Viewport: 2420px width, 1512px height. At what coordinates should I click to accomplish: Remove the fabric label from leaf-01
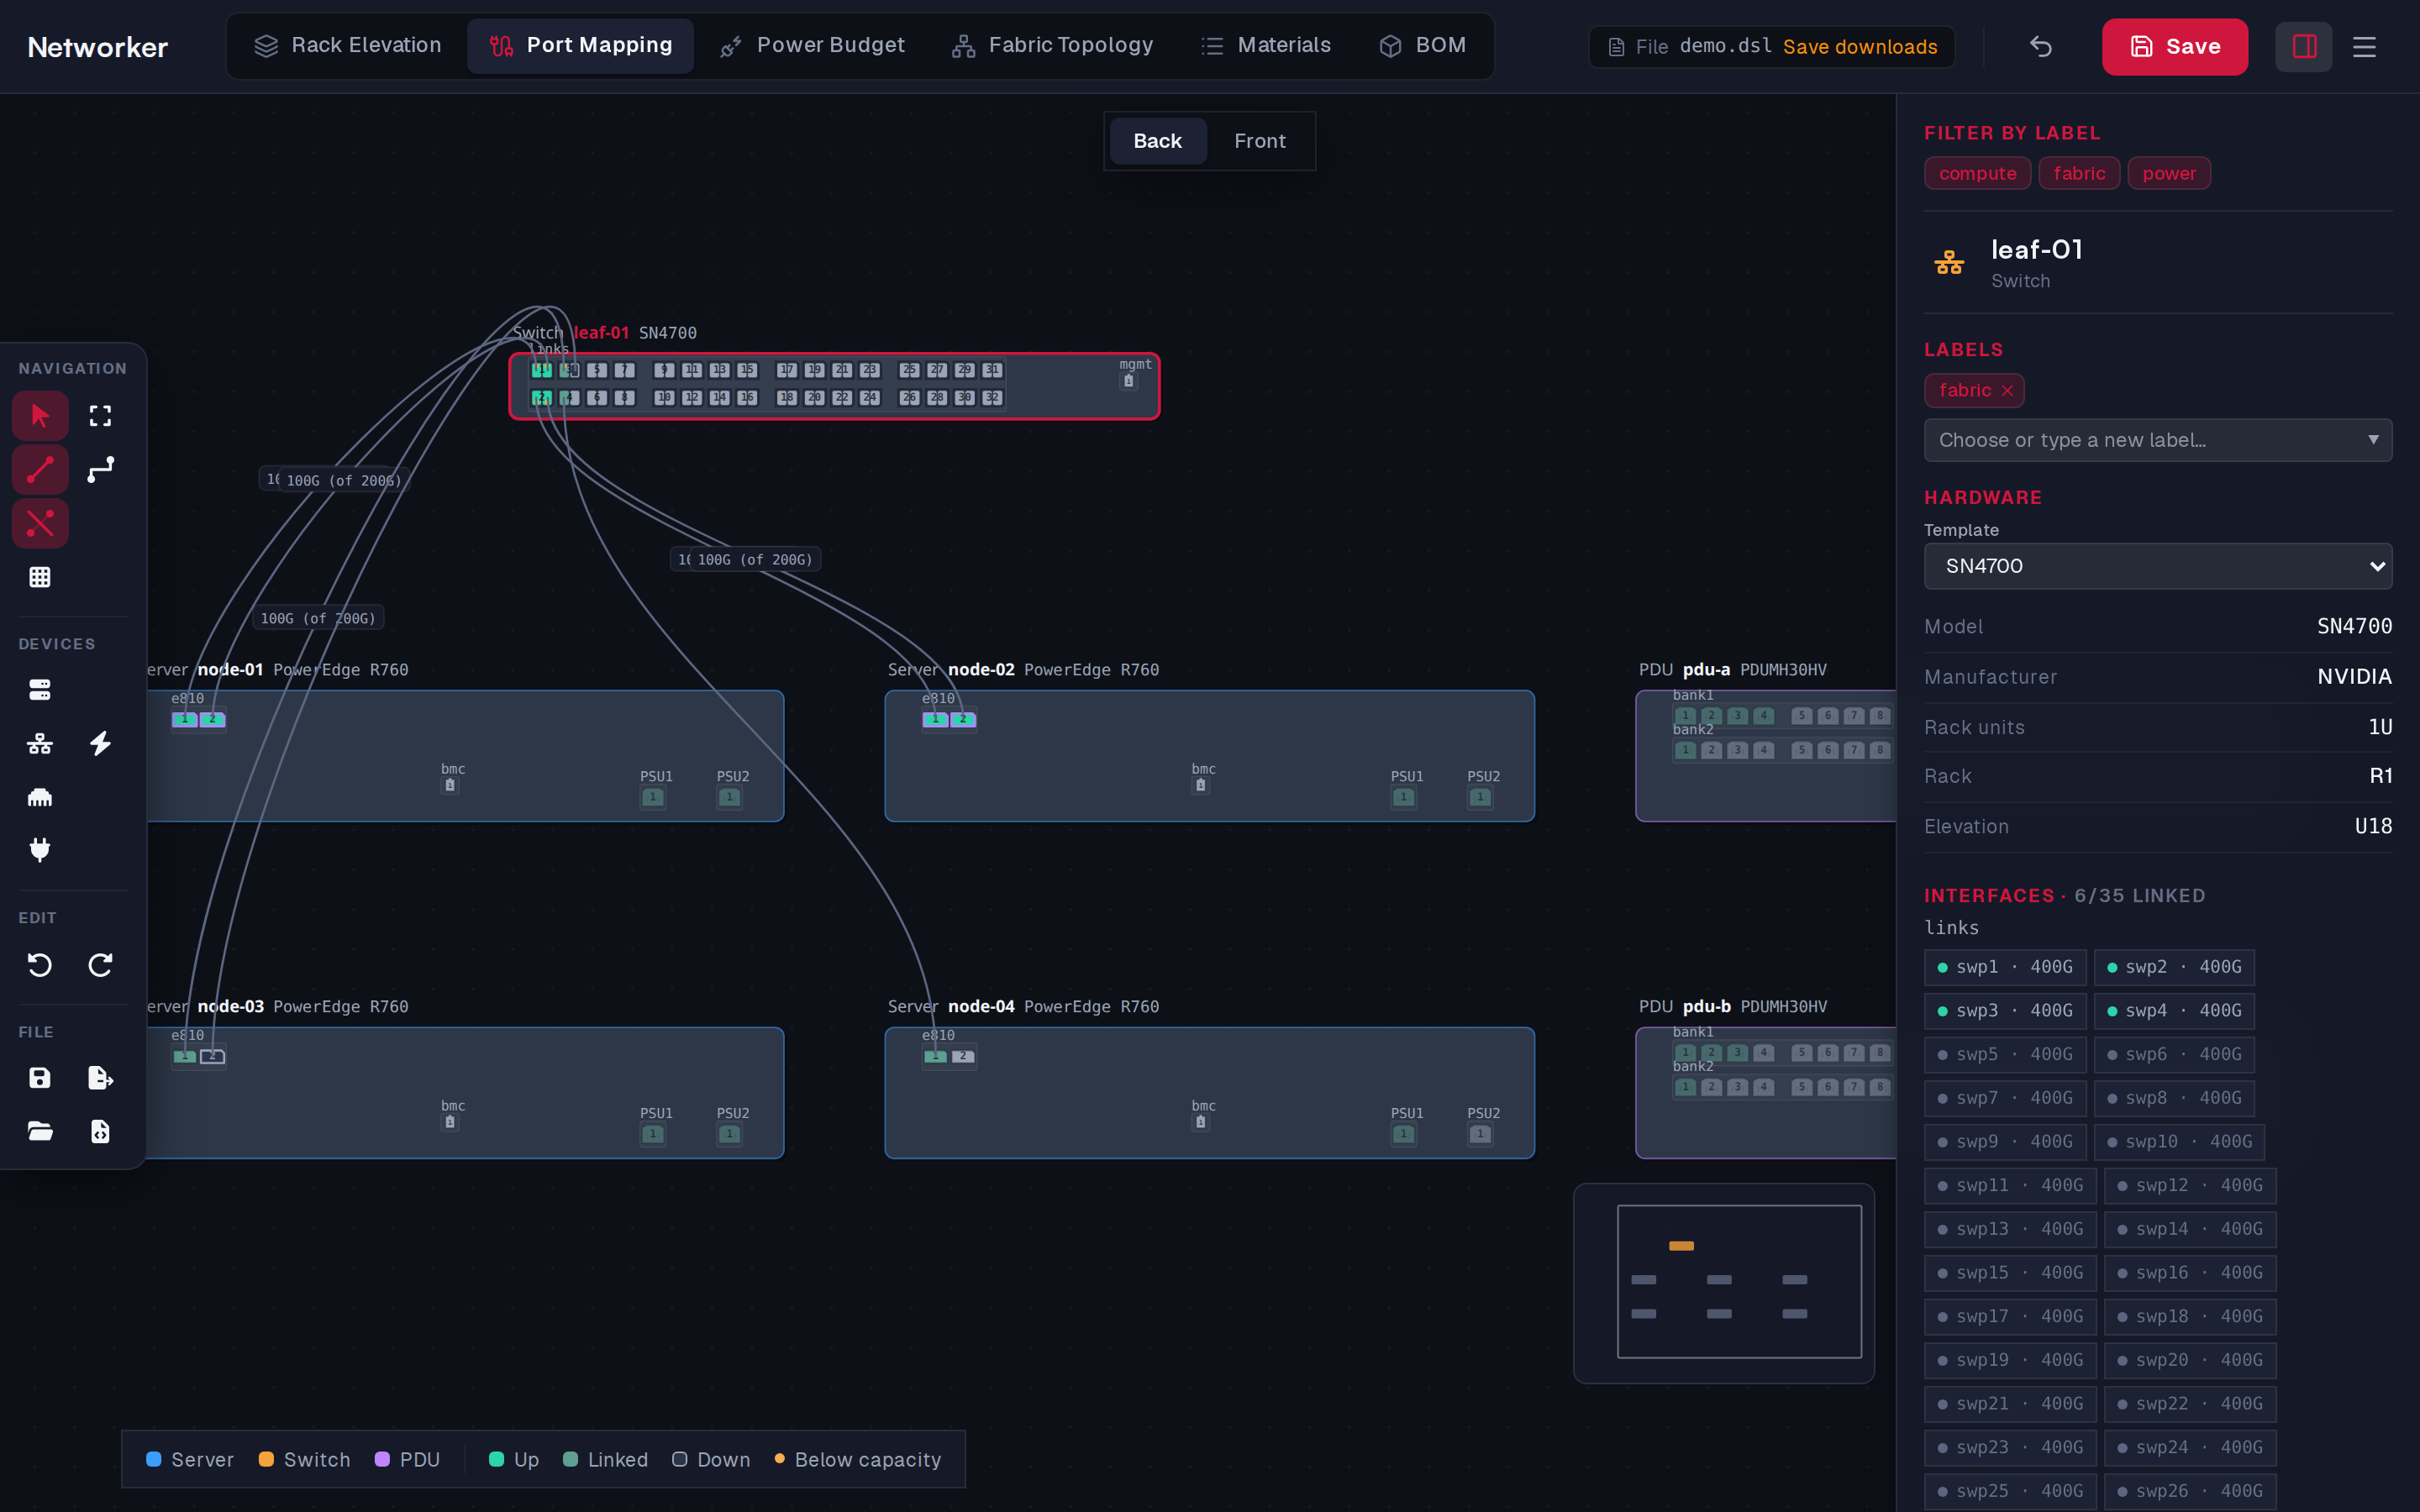[x=2007, y=391]
